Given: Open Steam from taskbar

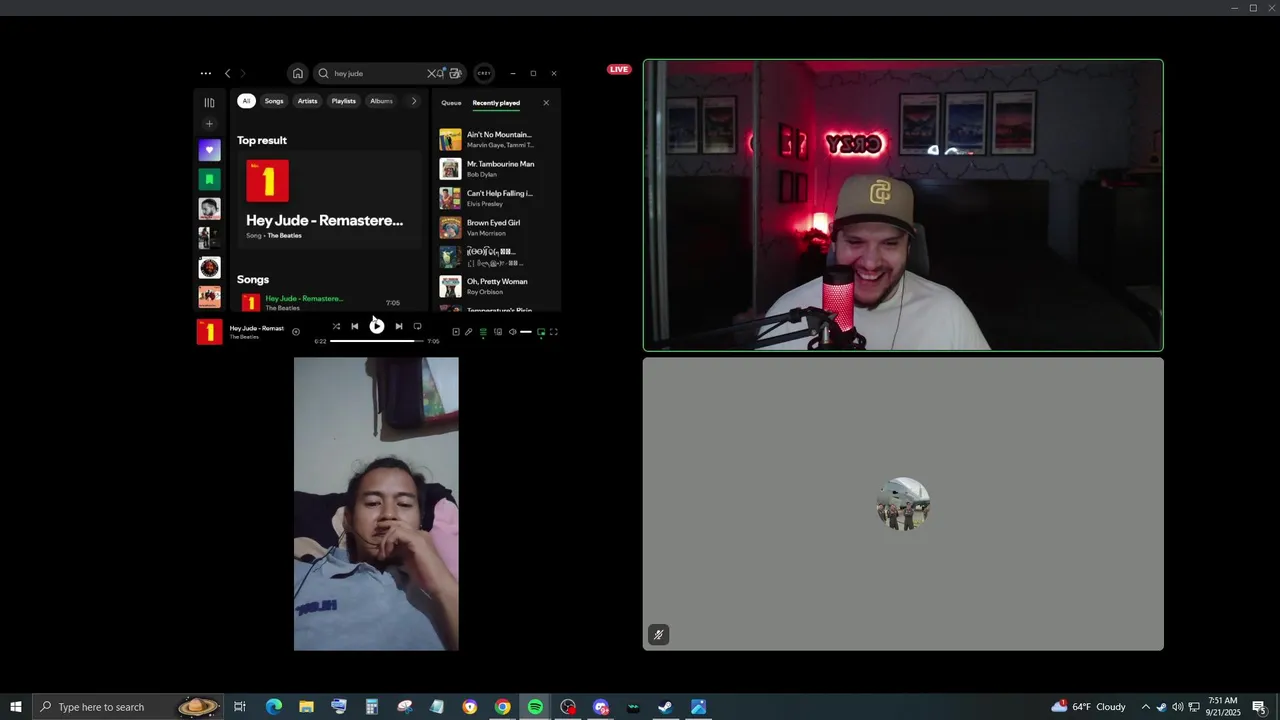Looking at the screenshot, I should point(665,707).
